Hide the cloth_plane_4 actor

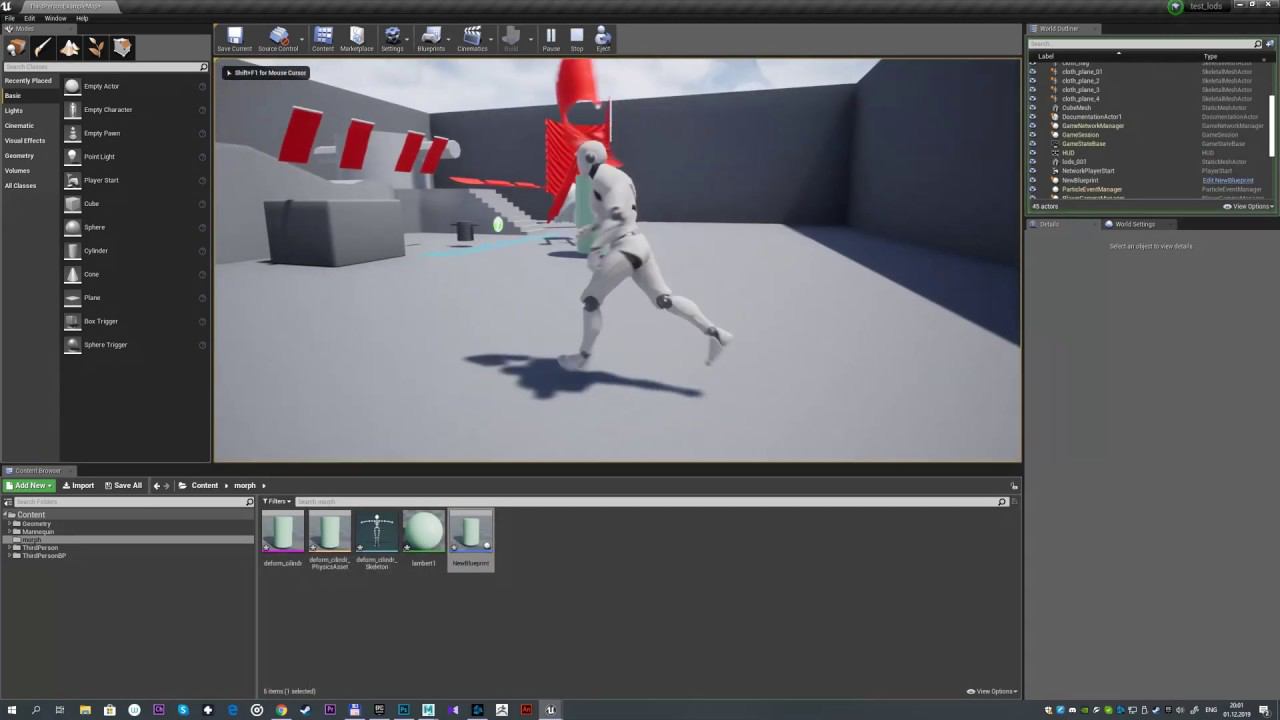[1033, 99]
